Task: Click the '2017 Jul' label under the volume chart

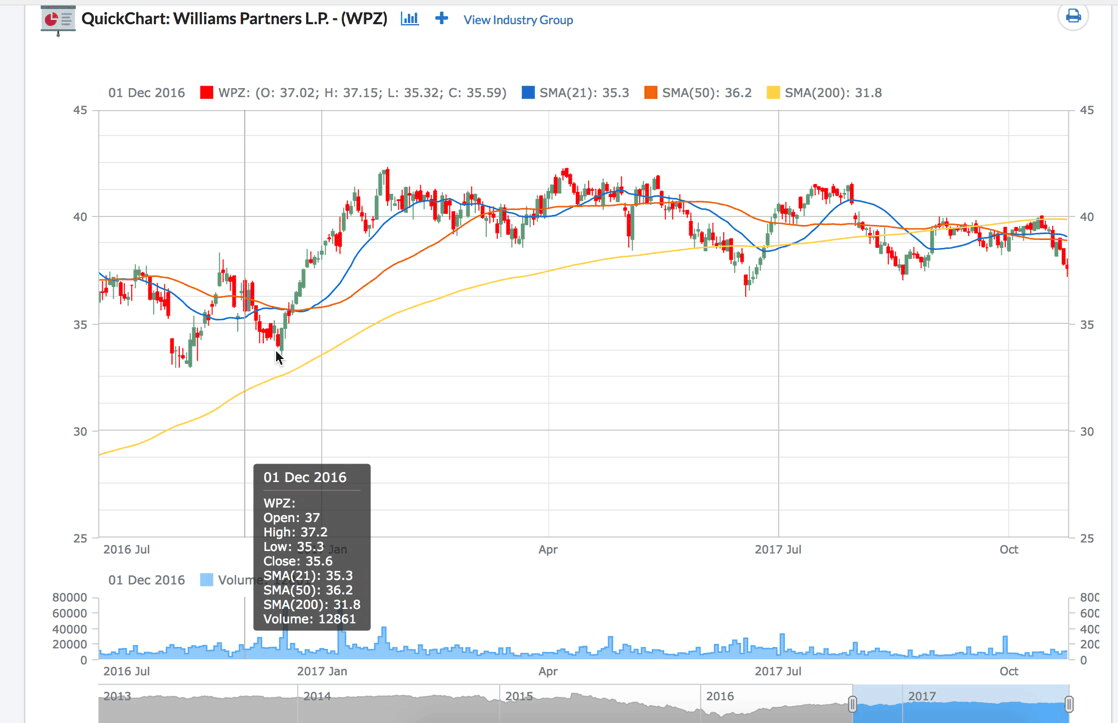Action: 778,671
